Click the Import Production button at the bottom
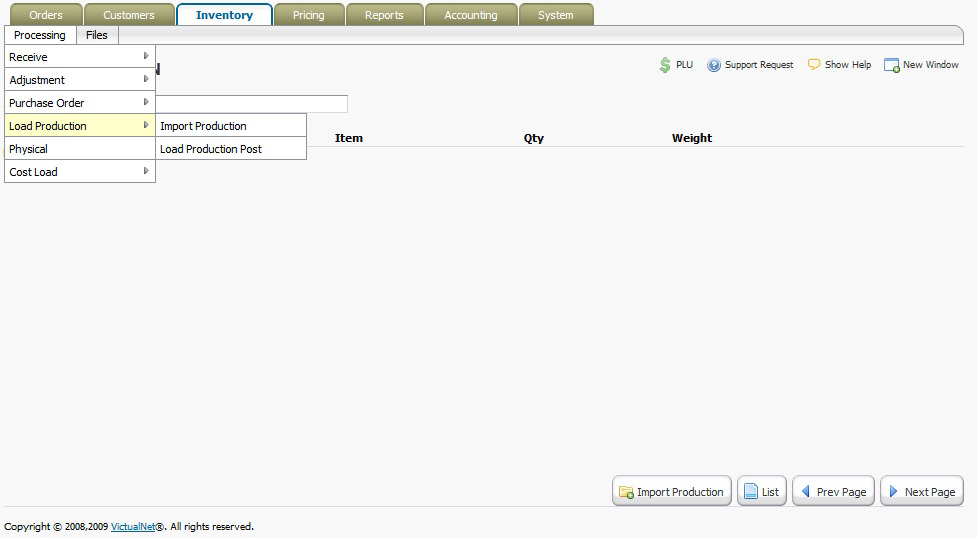The width and height of the screenshot is (977, 538). [672, 491]
